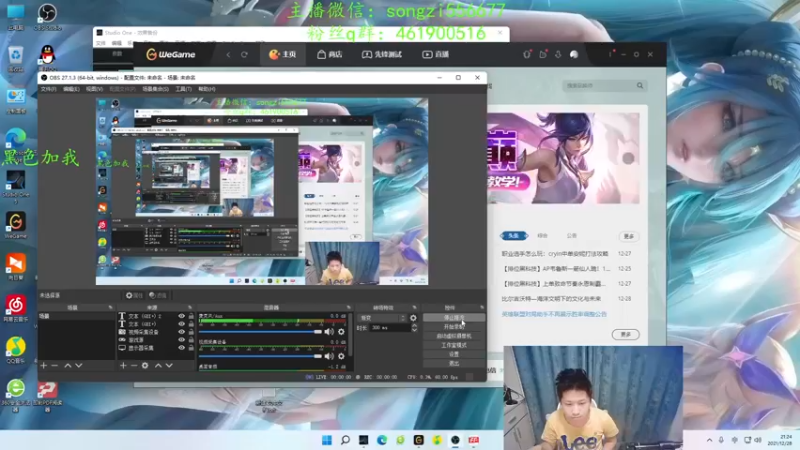Open the OBS 文件(F) menu
The width and height of the screenshot is (800, 450).
[48, 89]
